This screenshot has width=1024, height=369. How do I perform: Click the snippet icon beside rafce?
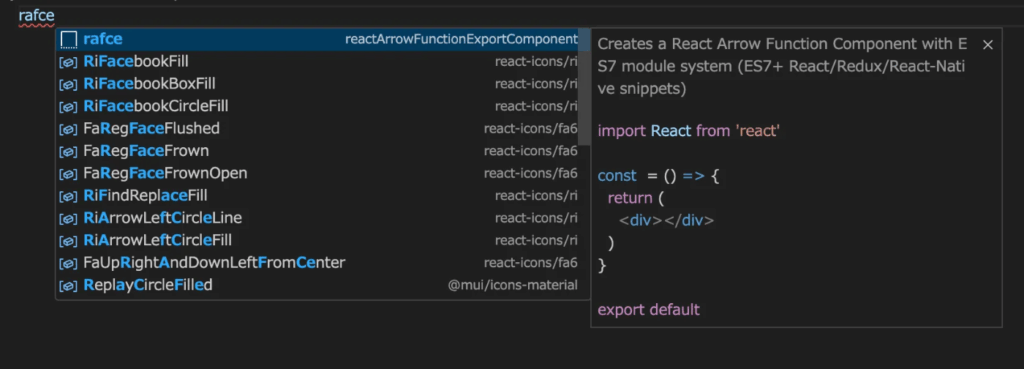pyautogui.click(x=69, y=40)
